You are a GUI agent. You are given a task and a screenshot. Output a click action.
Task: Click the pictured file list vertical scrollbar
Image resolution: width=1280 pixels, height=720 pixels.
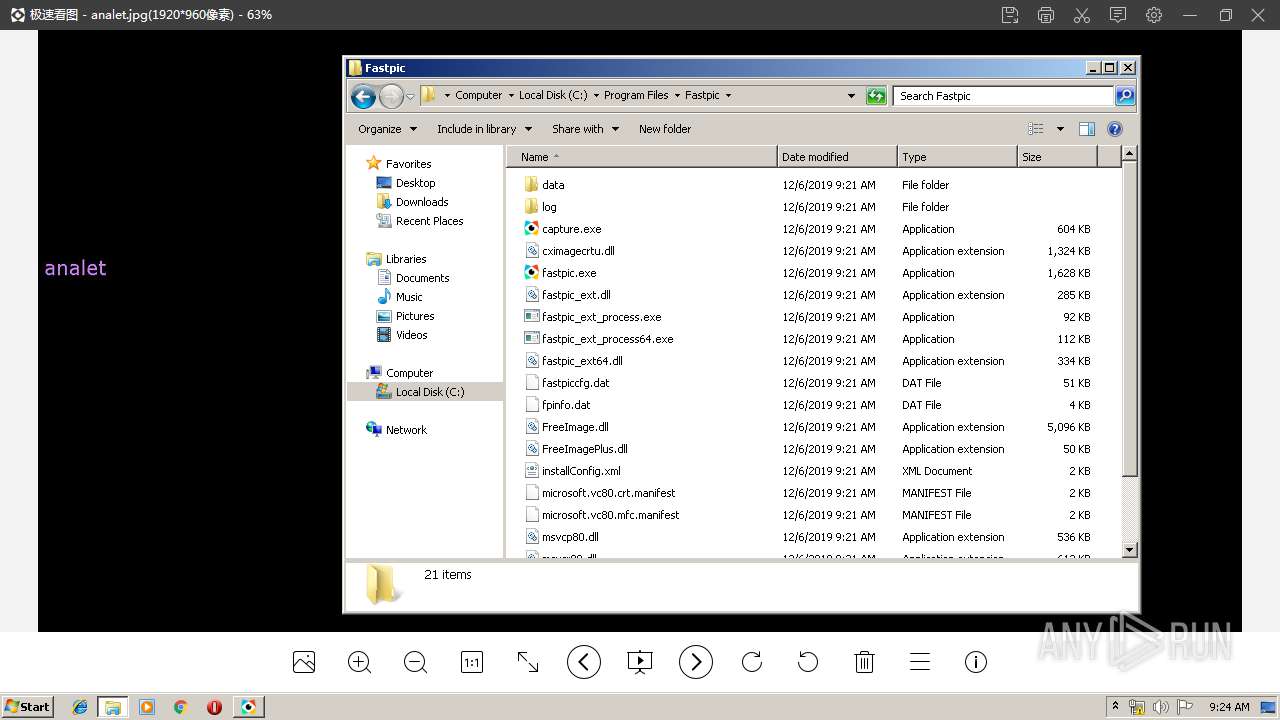click(x=1130, y=351)
